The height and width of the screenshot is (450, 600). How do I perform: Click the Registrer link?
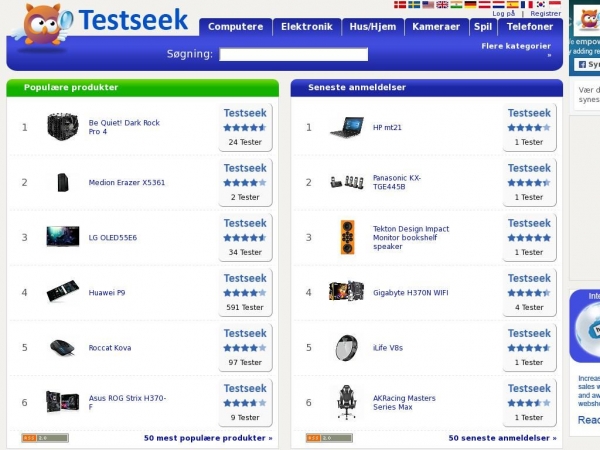[546, 13]
